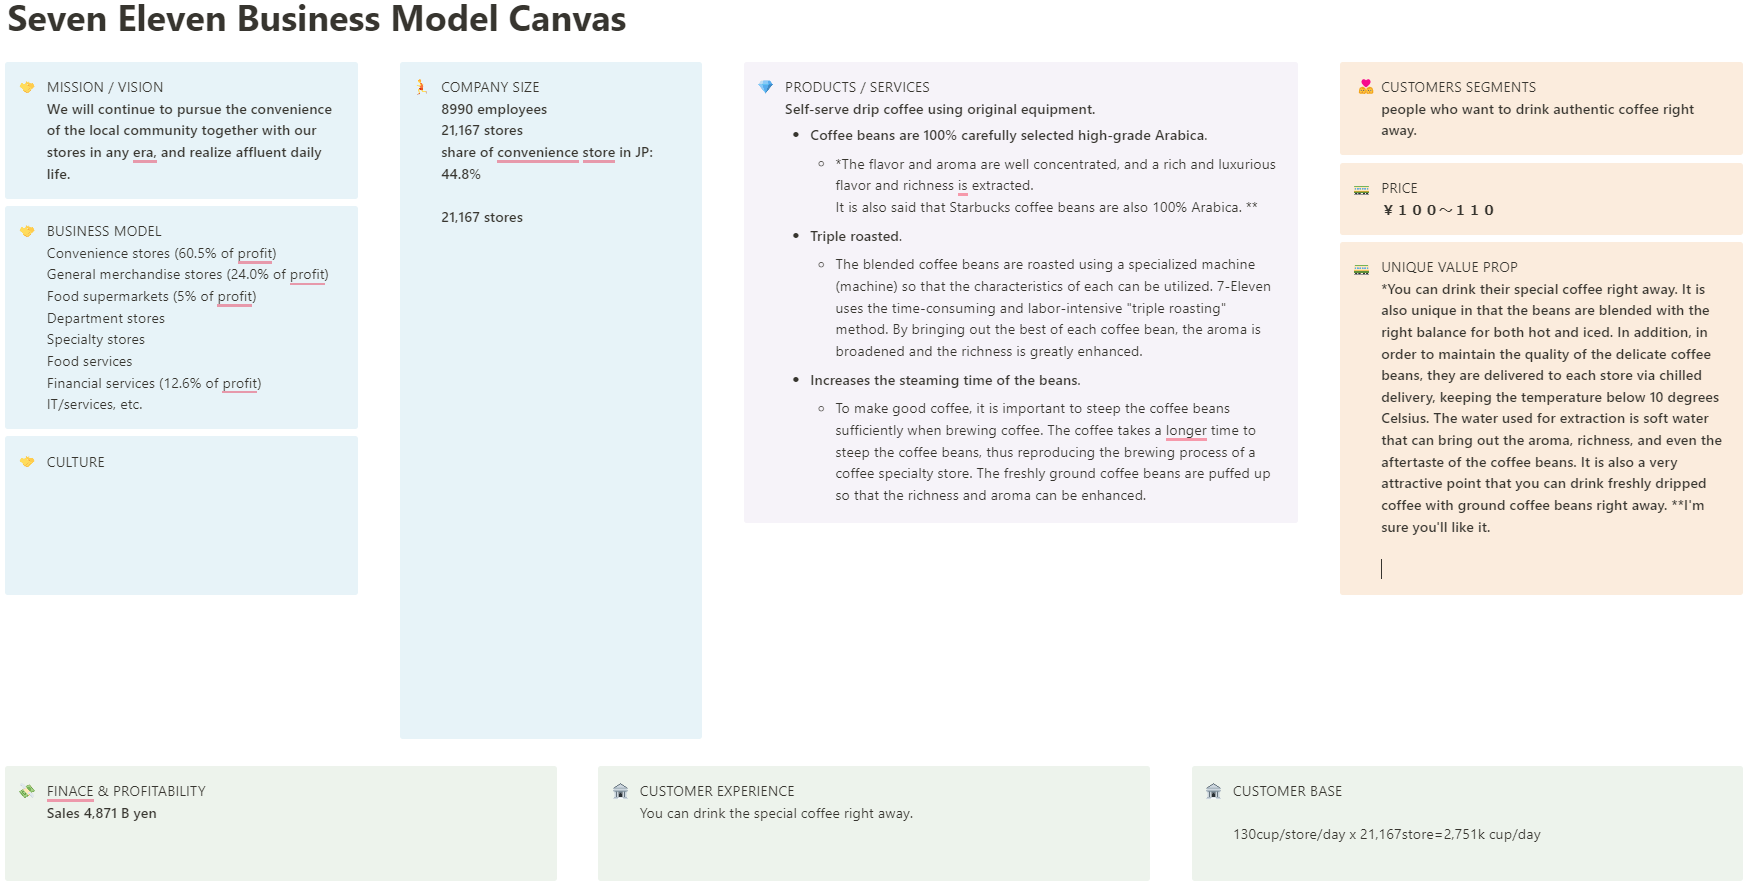Click the icon beside CUSTOMERS SEGMENTS
The height and width of the screenshot is (888, 1753).
(x=1365, y=87)
